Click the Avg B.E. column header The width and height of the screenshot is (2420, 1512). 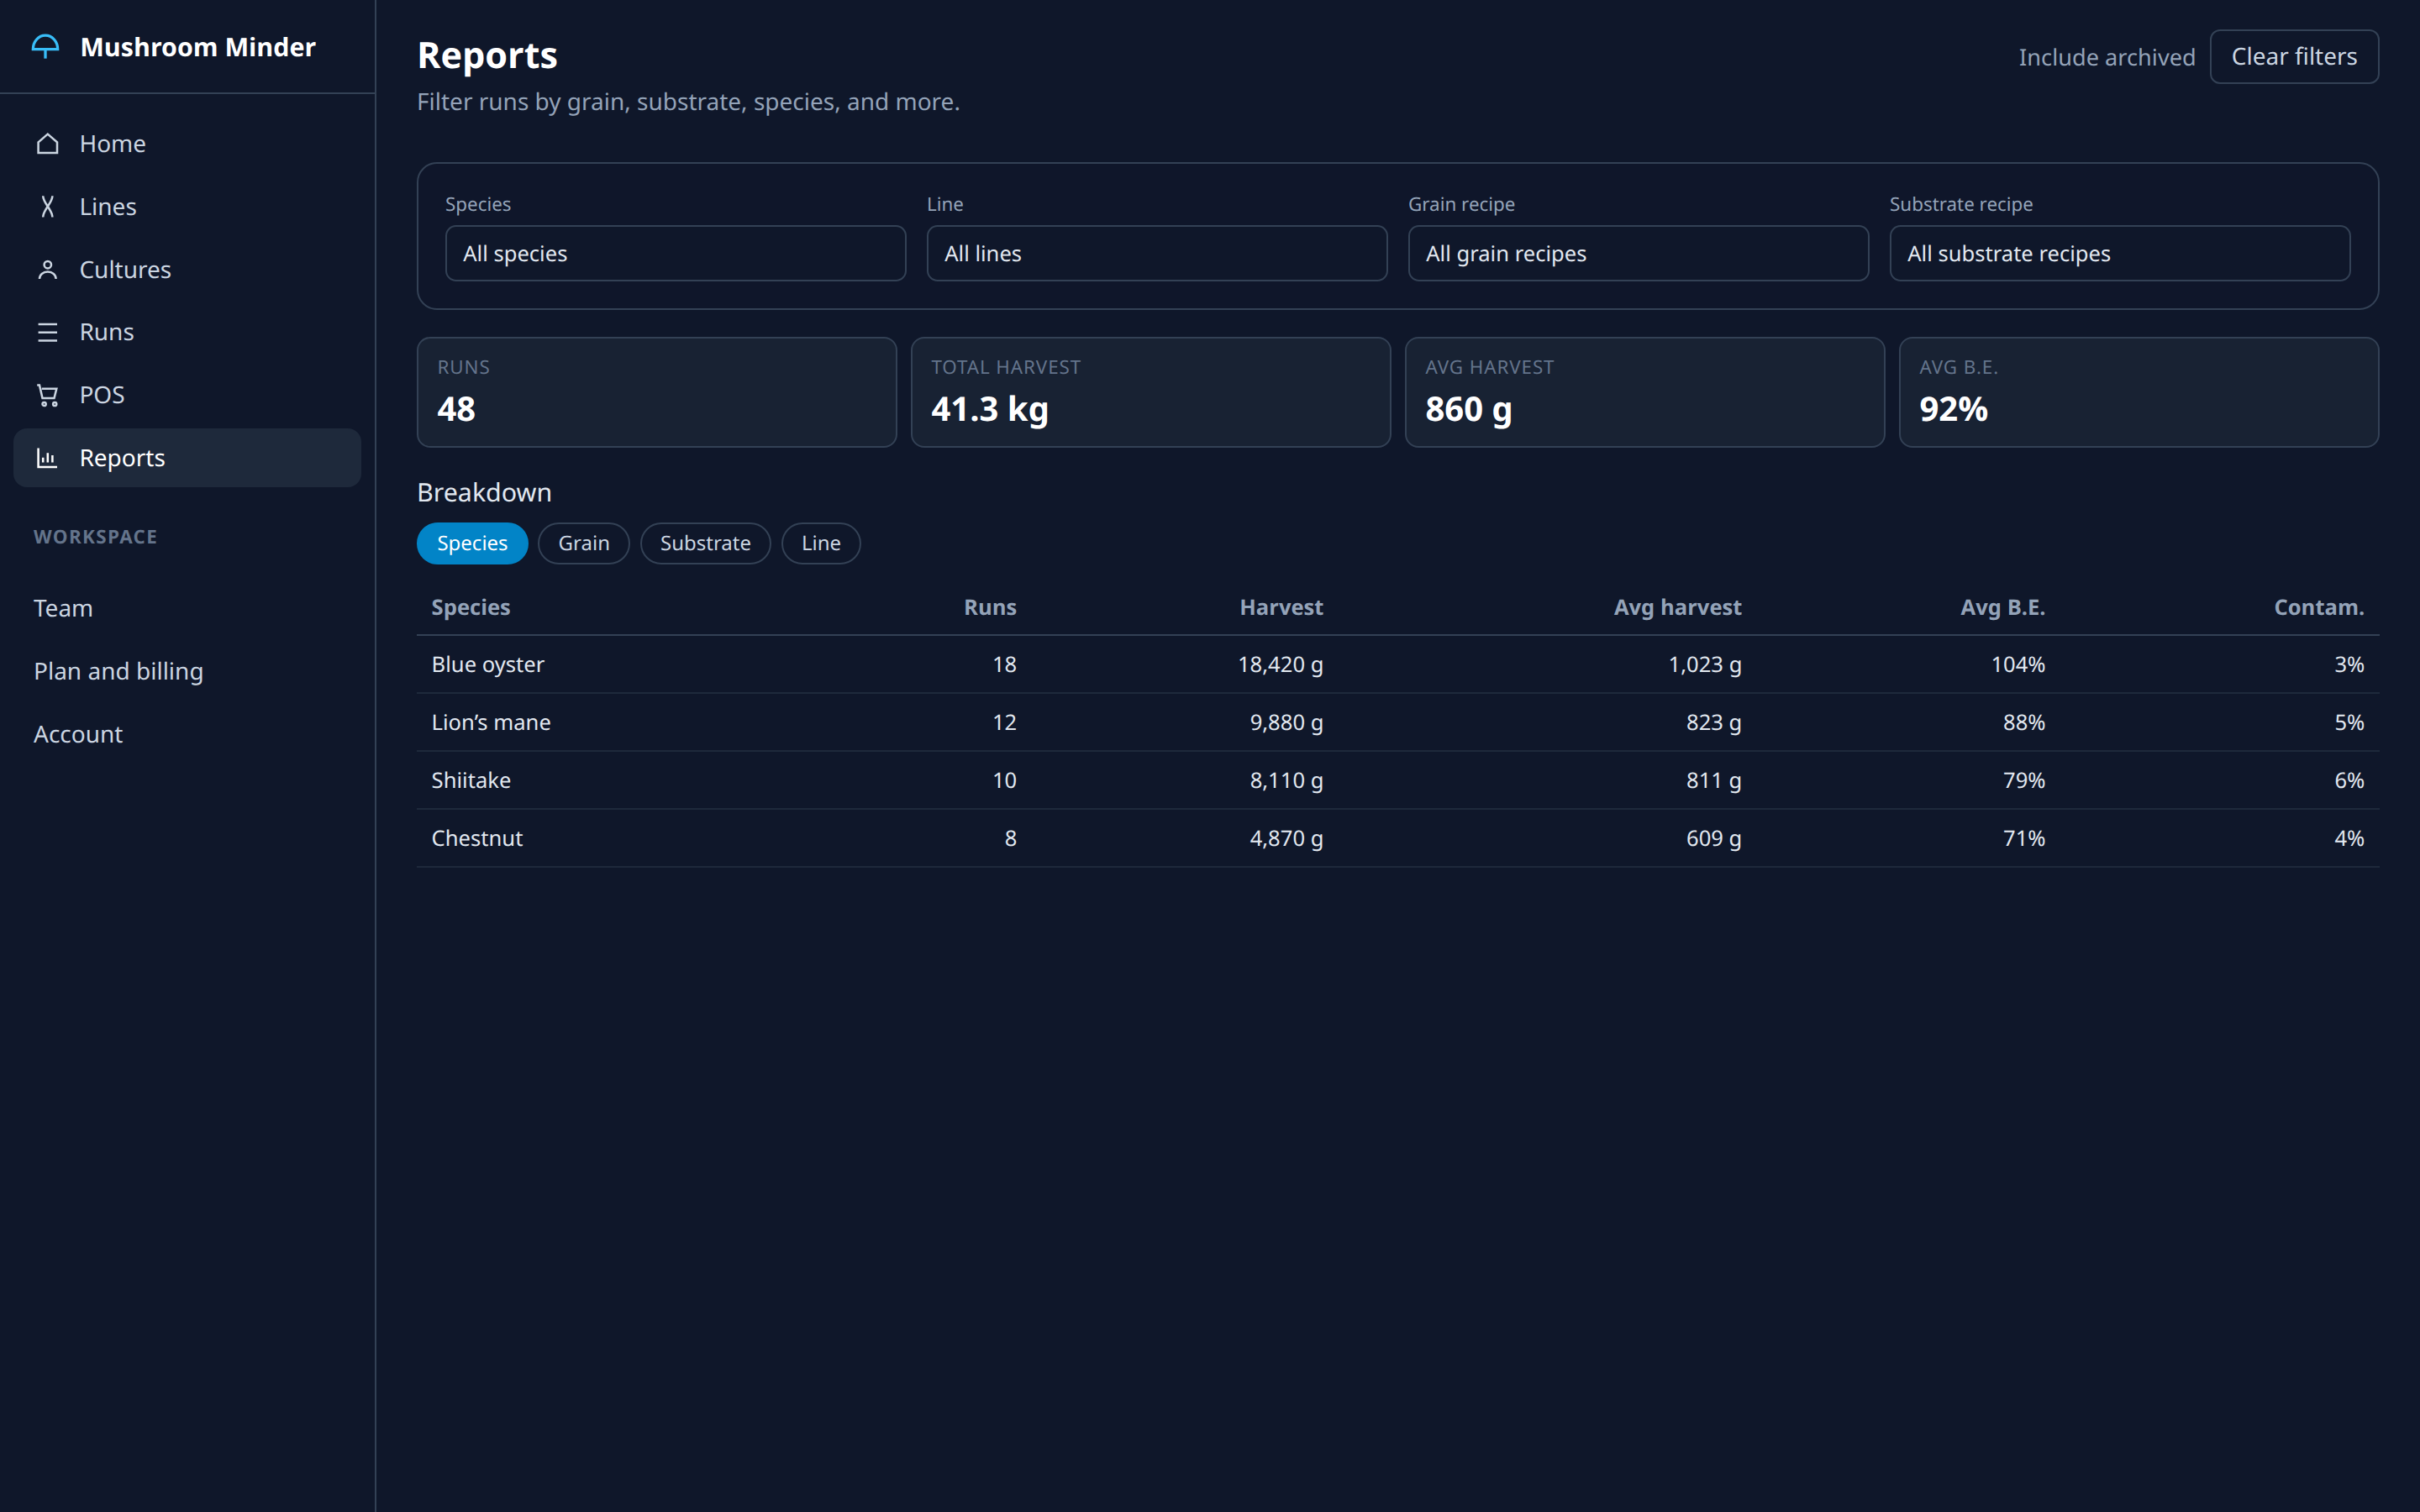(2002, 607)
